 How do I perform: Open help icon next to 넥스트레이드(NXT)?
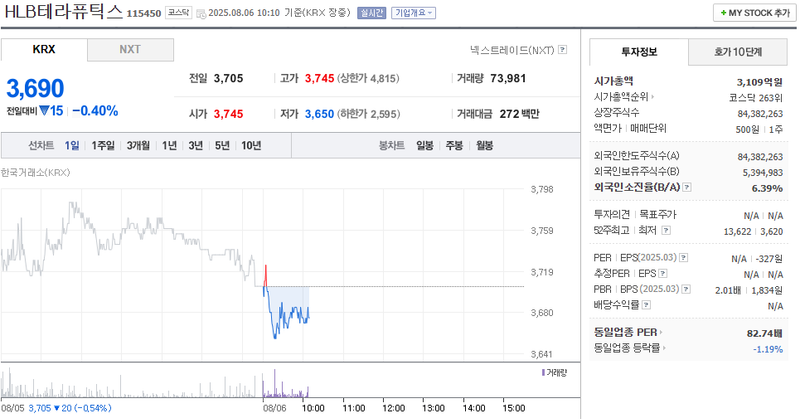pos(562,50)
